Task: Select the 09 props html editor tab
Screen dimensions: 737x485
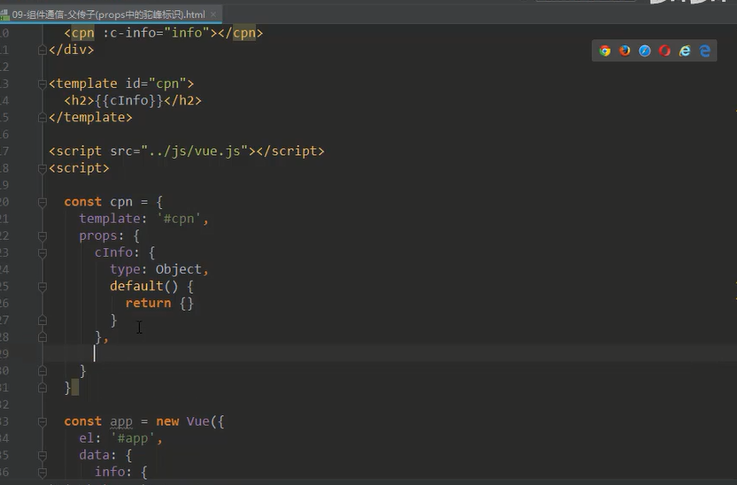Action: (x=109, y=15)
